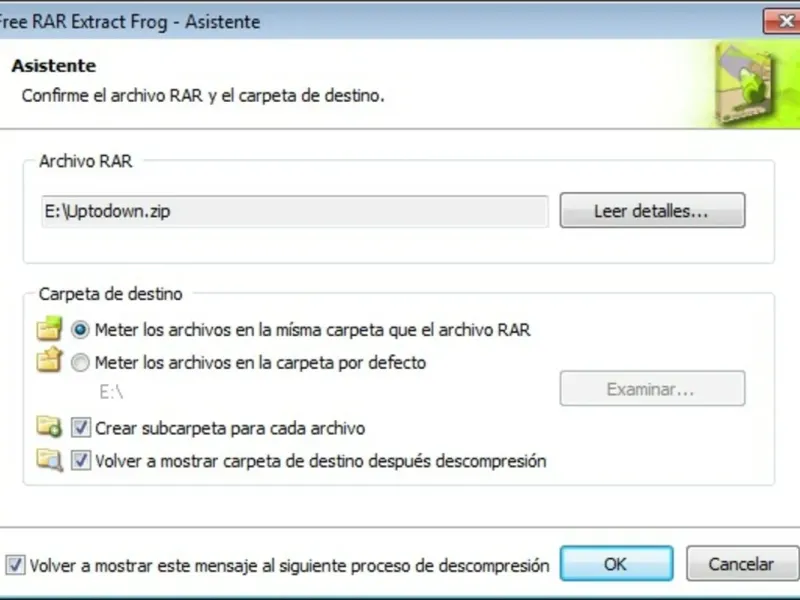Click the 'Archivo RAR' group label
800x600 pixels.
click(x=86, y=161)
